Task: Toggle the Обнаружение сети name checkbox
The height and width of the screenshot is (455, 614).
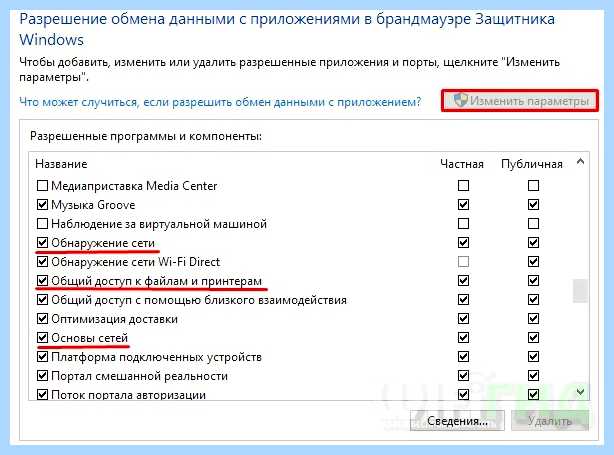Action: 42,243
